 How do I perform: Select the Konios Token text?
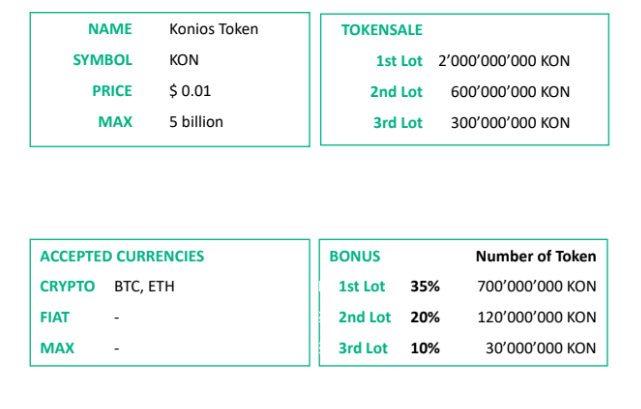tap(214, 29)
